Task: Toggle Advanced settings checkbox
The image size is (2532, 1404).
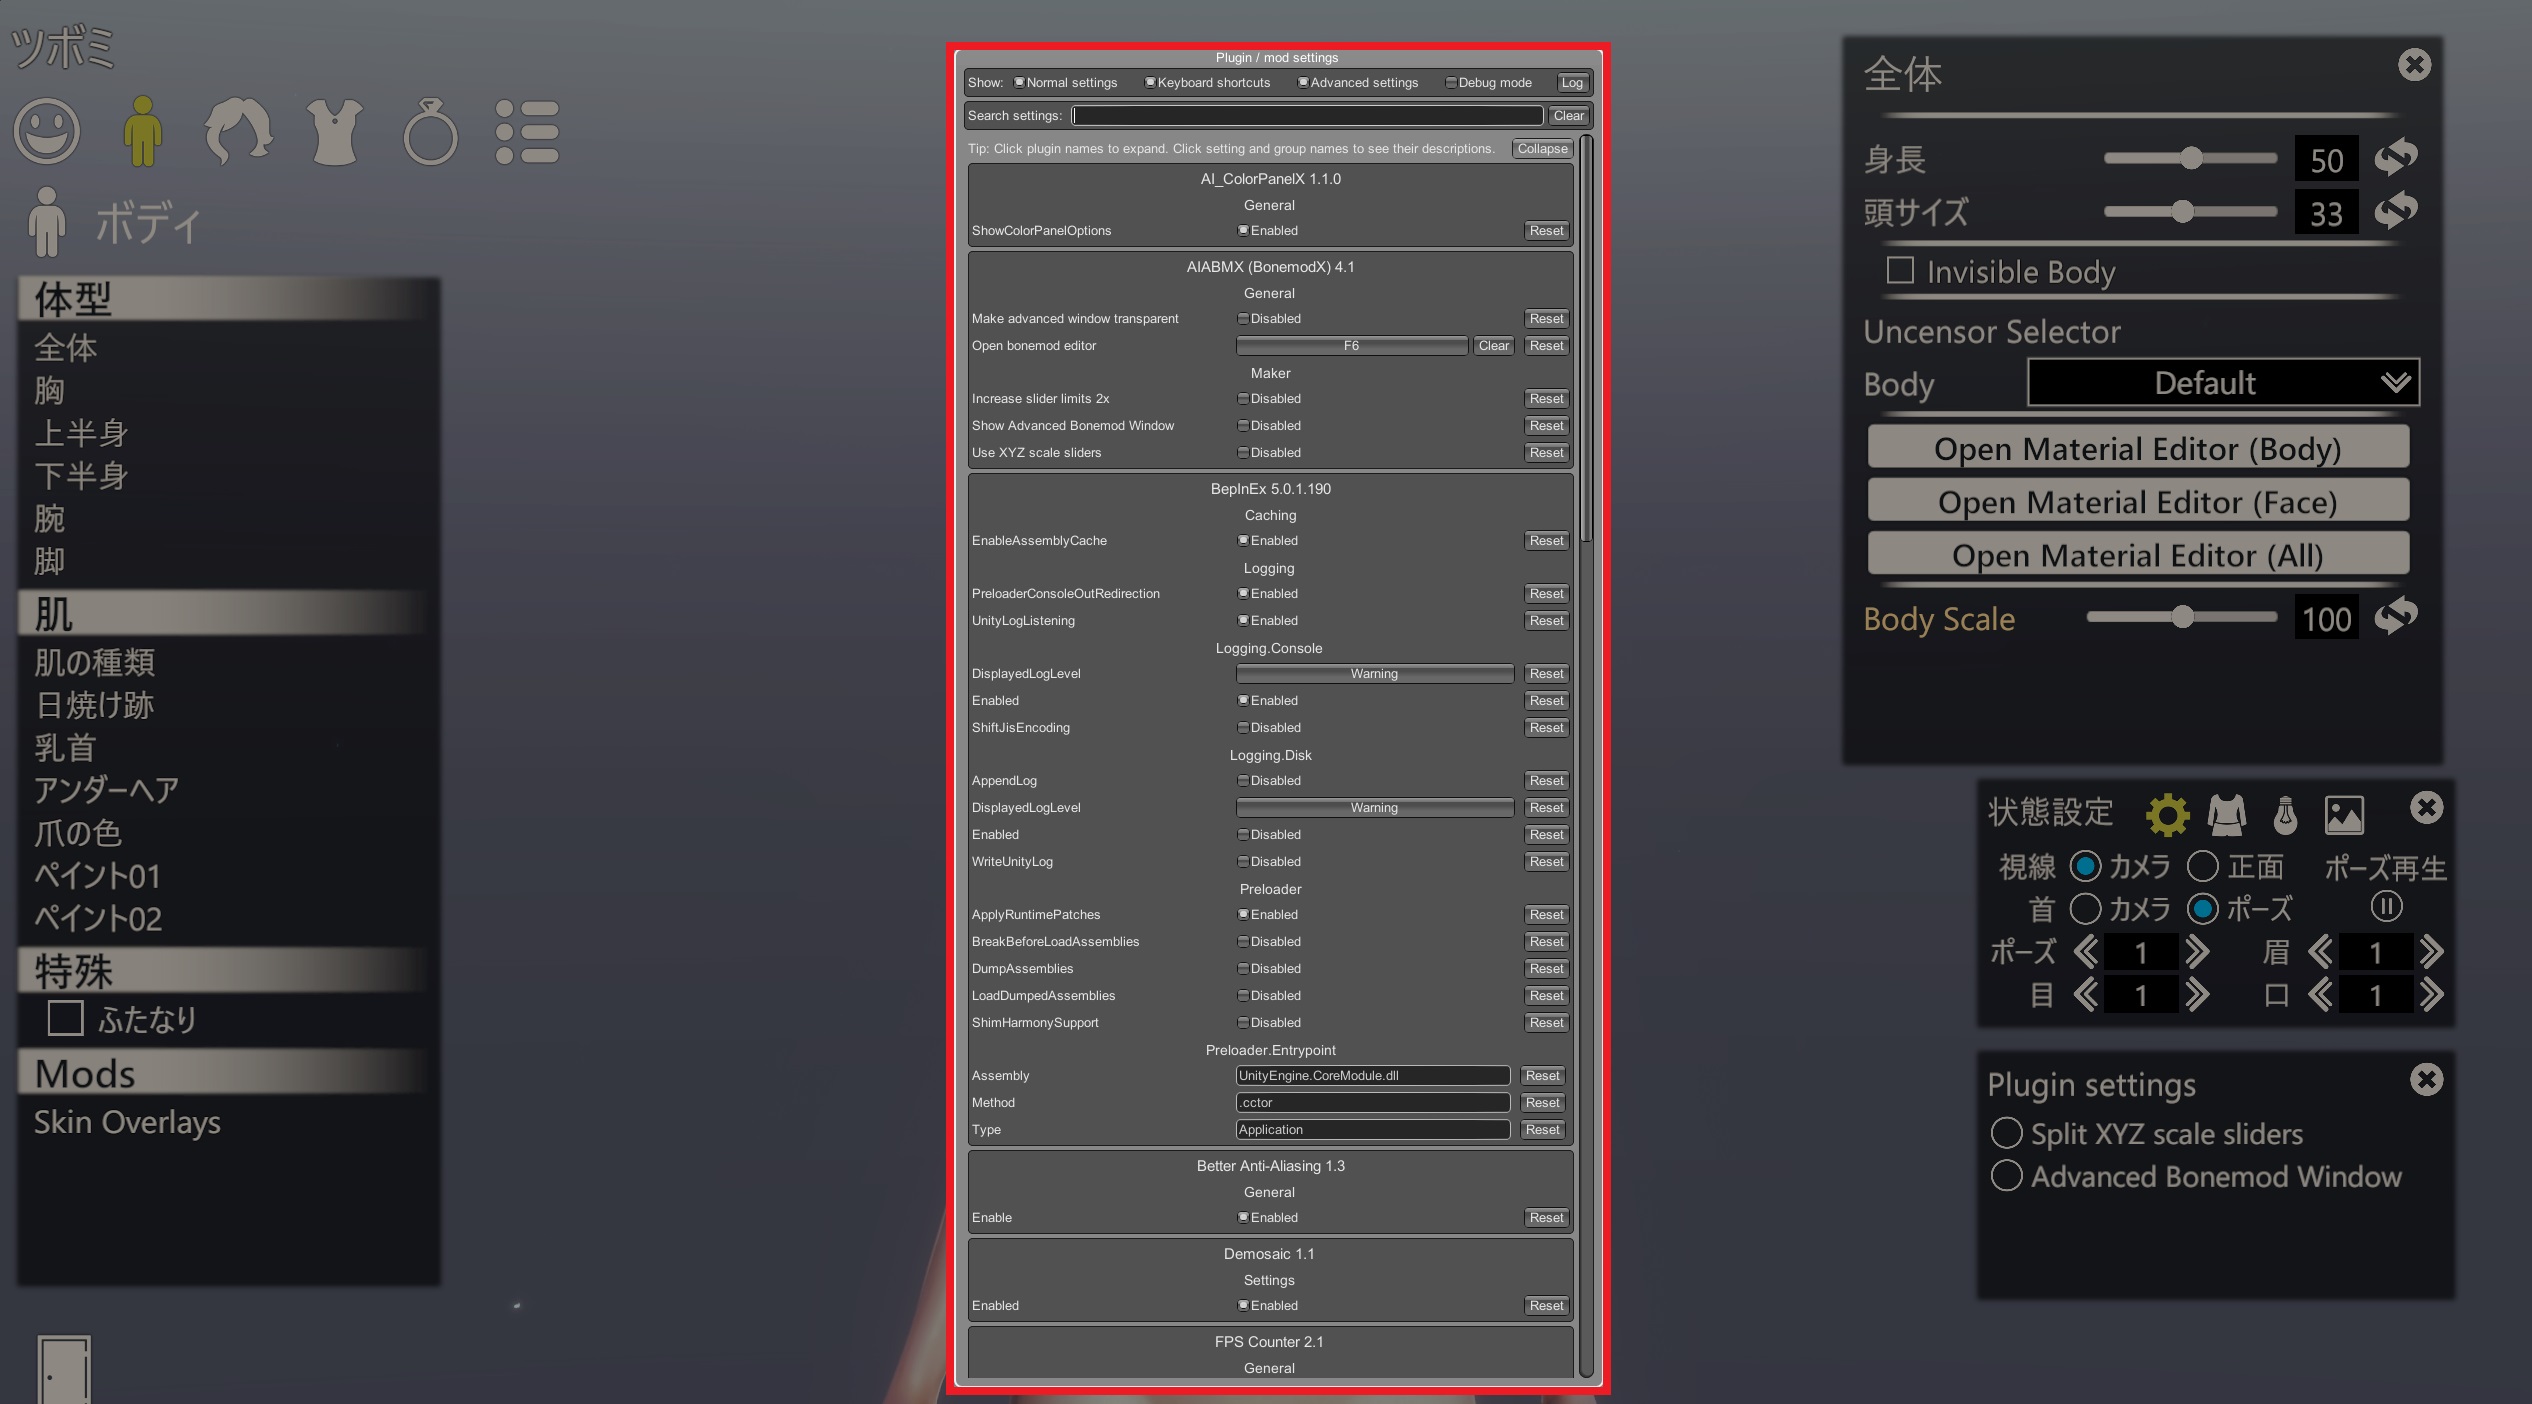Action: pyautogui.click(x=1303, y=82)
